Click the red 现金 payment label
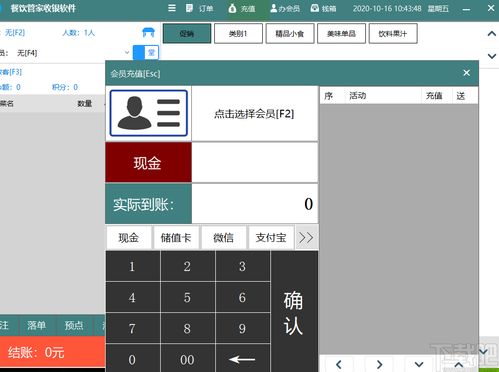499x372 pixels. (x=148, y=163)
